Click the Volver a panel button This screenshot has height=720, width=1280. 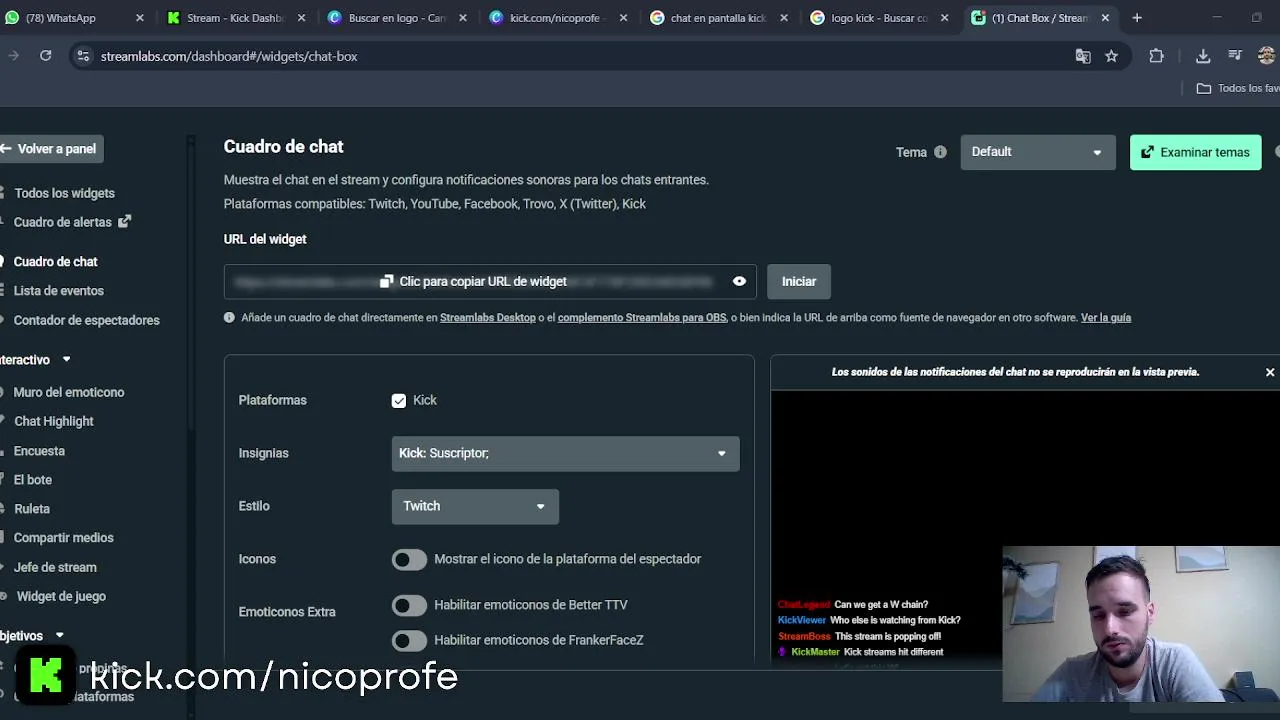point(50,149)
